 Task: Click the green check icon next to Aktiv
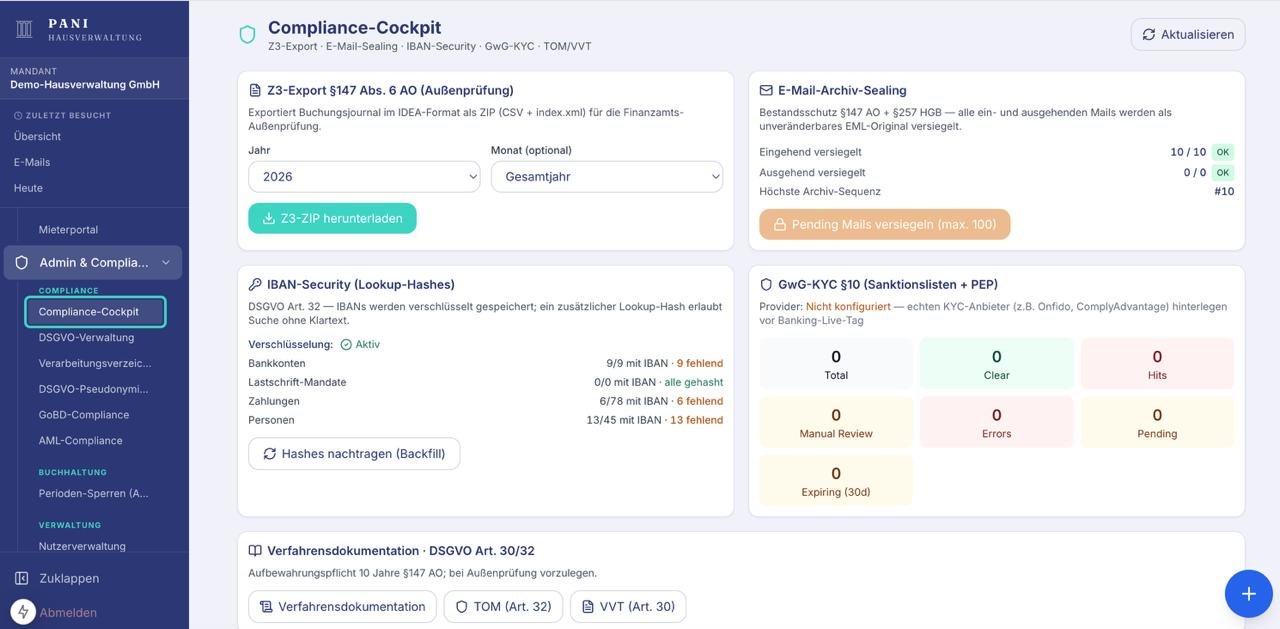[x=346, y=344]
